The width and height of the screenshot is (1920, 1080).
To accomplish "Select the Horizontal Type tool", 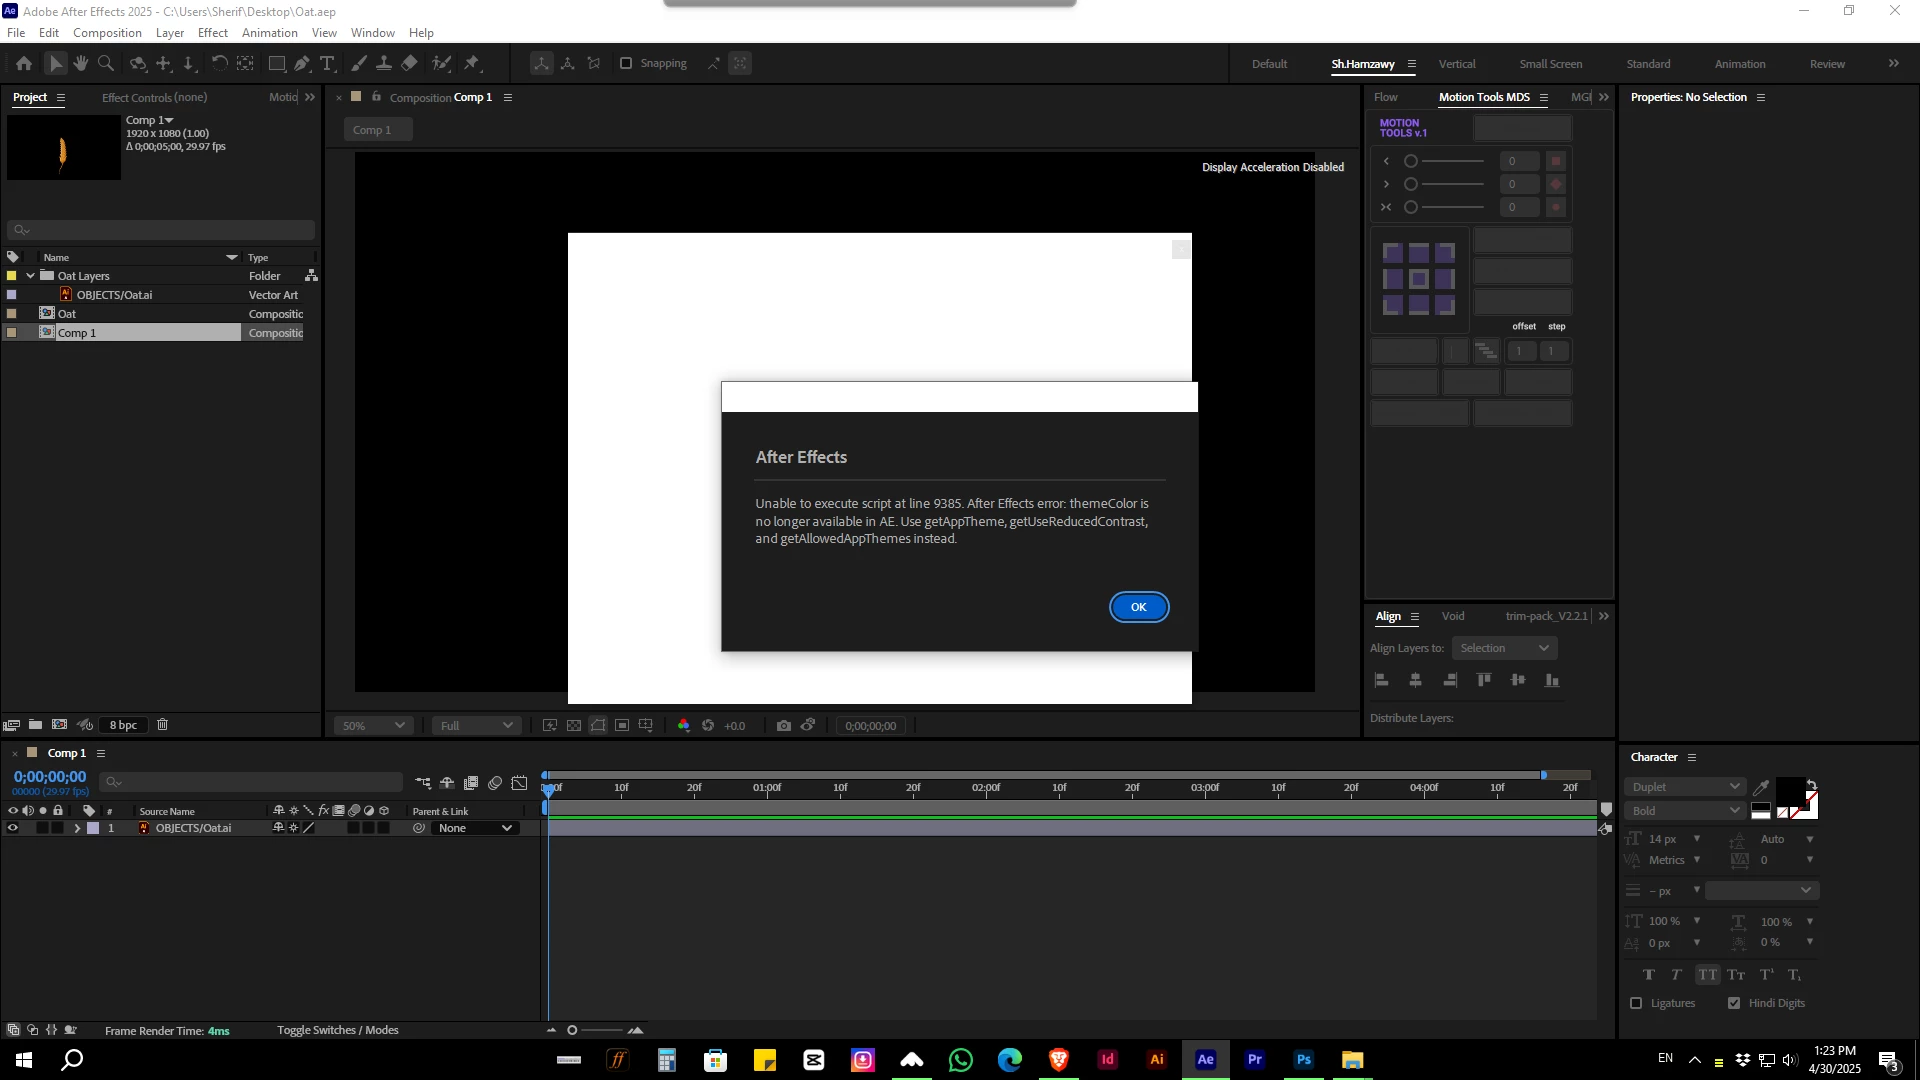I will (x=327, y=63).
